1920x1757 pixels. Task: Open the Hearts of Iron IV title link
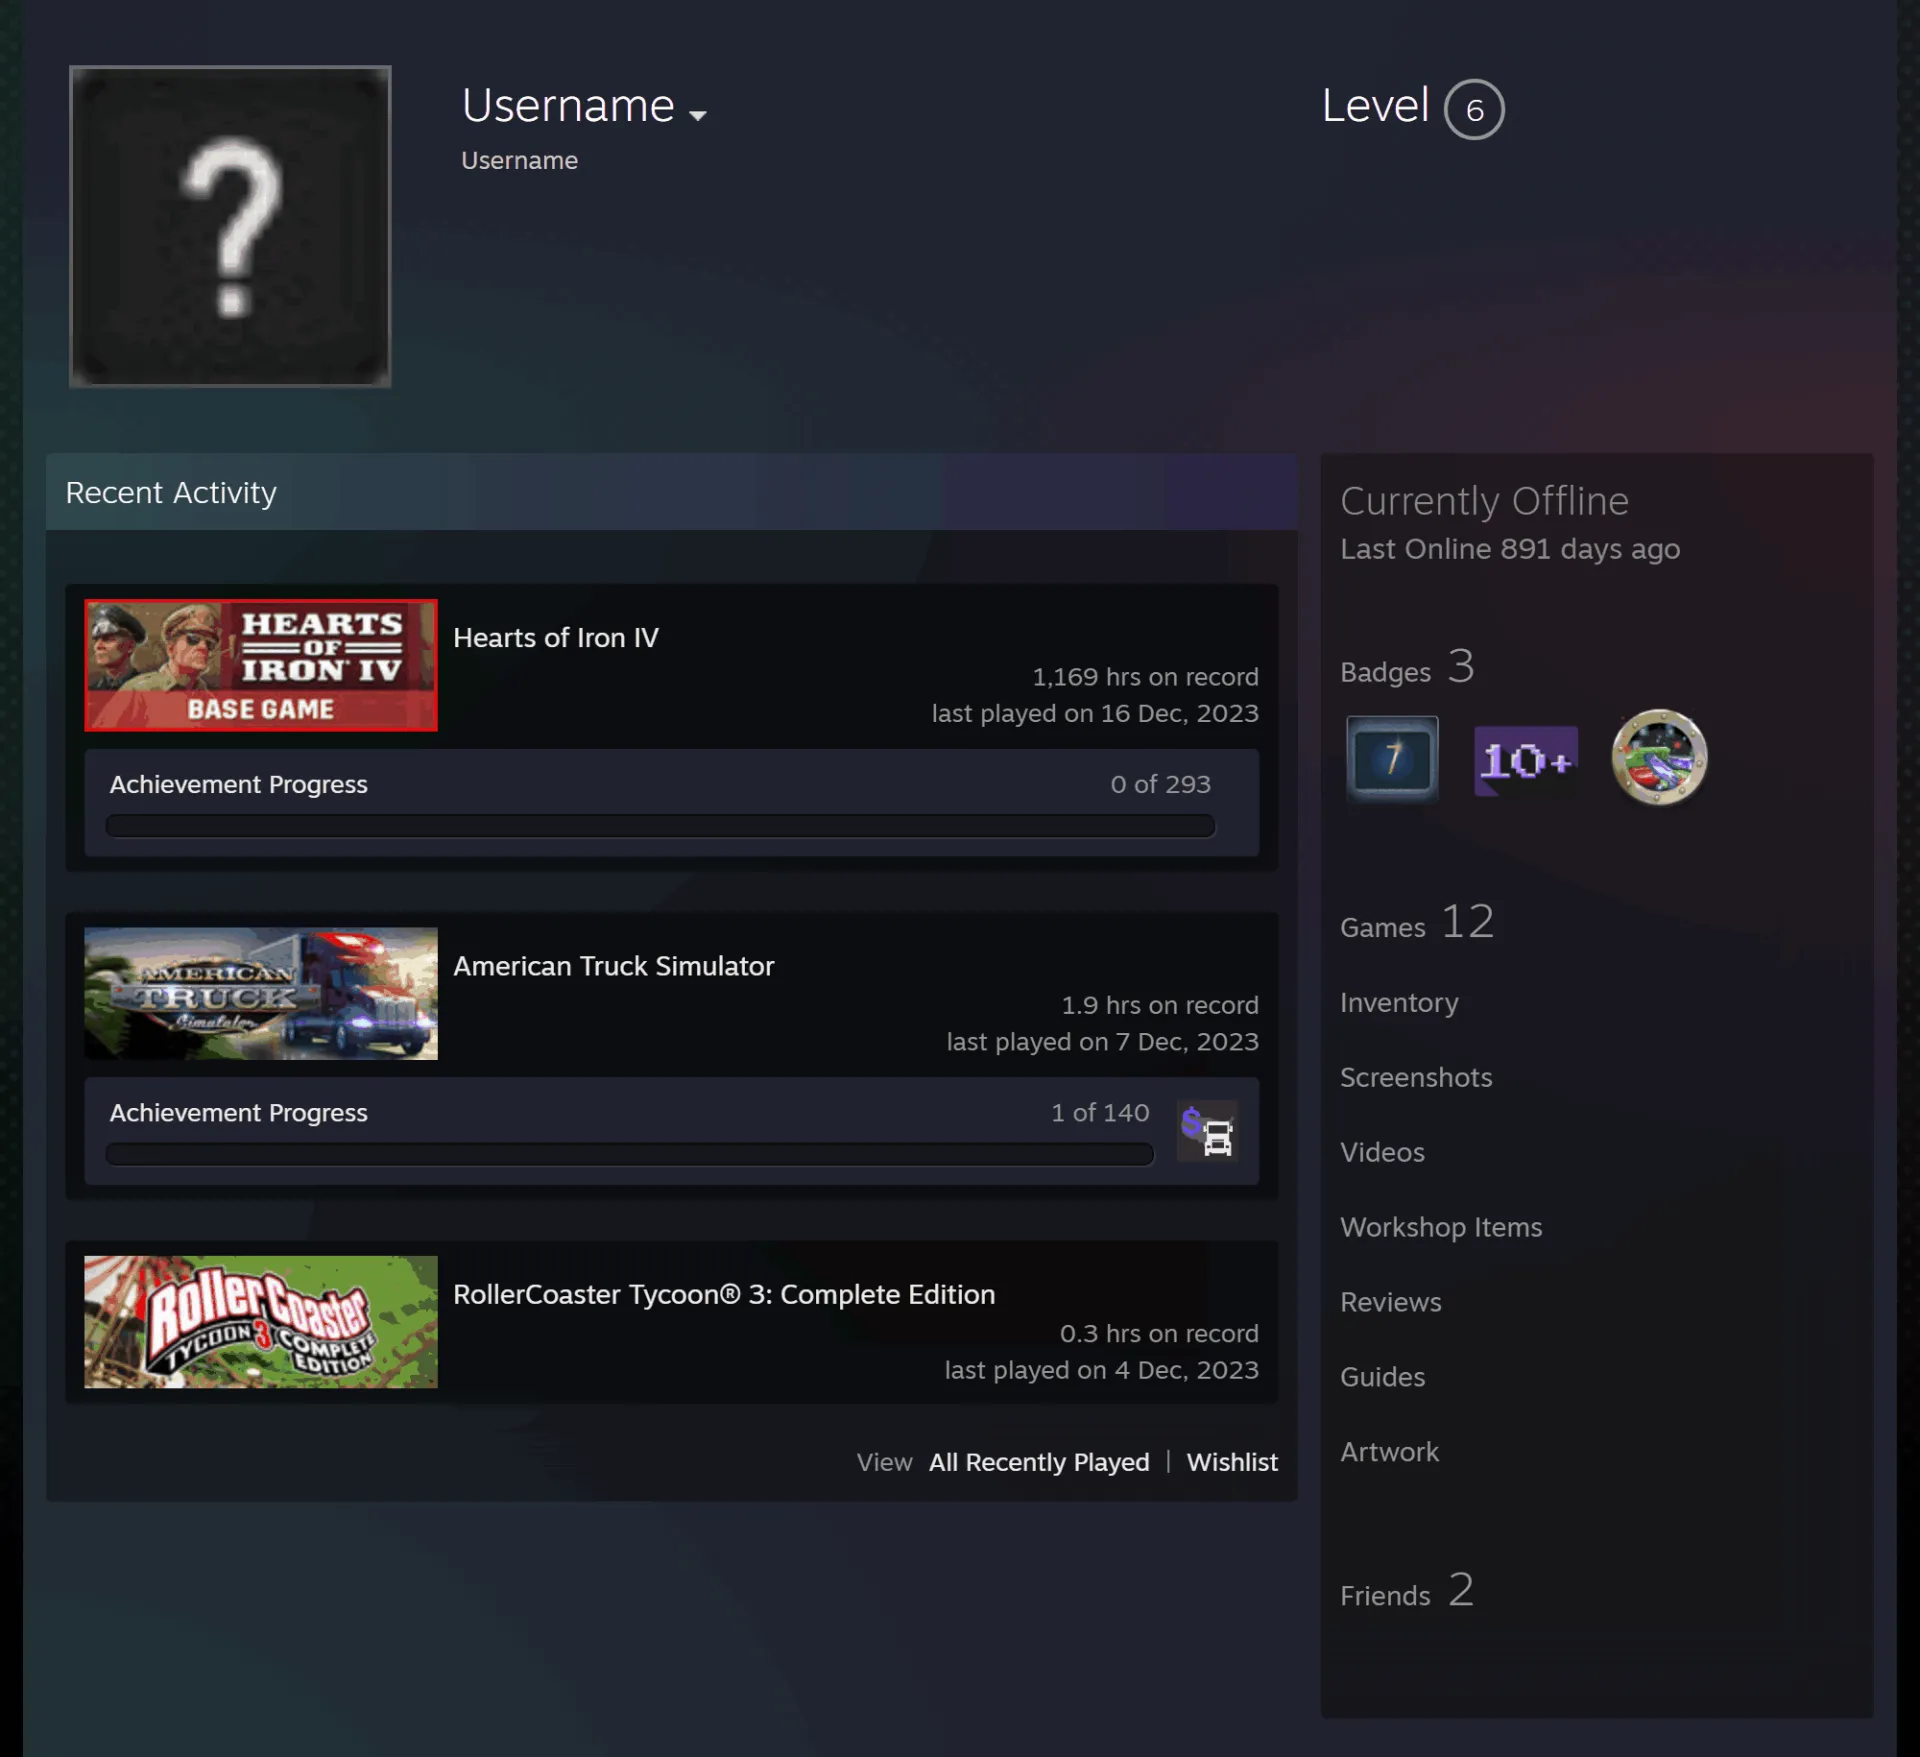(x=556, y=638)
